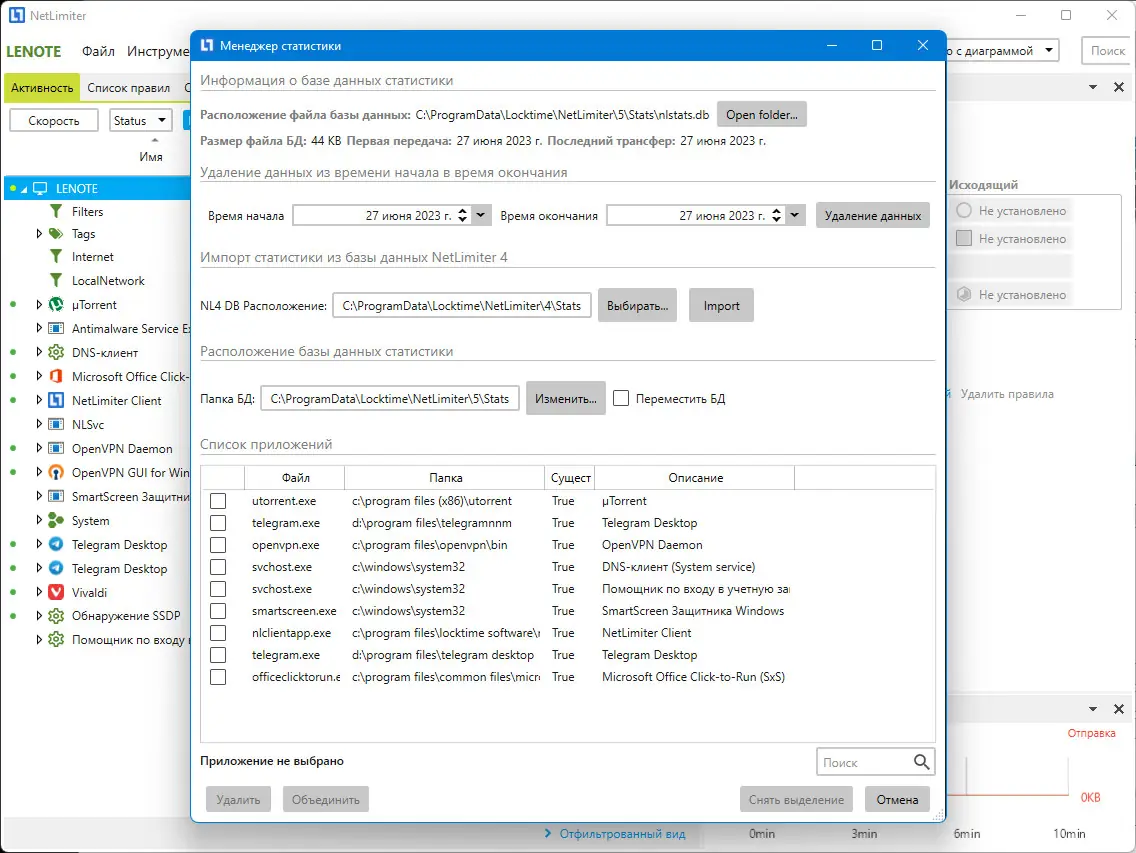Click the System process icon
Viewport: 1136px width, 853px height.
coord(56,520)
